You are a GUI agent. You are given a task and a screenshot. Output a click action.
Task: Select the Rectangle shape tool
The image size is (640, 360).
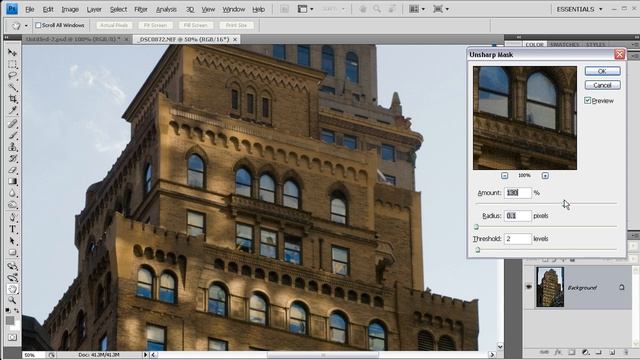(x=12, y=252)
